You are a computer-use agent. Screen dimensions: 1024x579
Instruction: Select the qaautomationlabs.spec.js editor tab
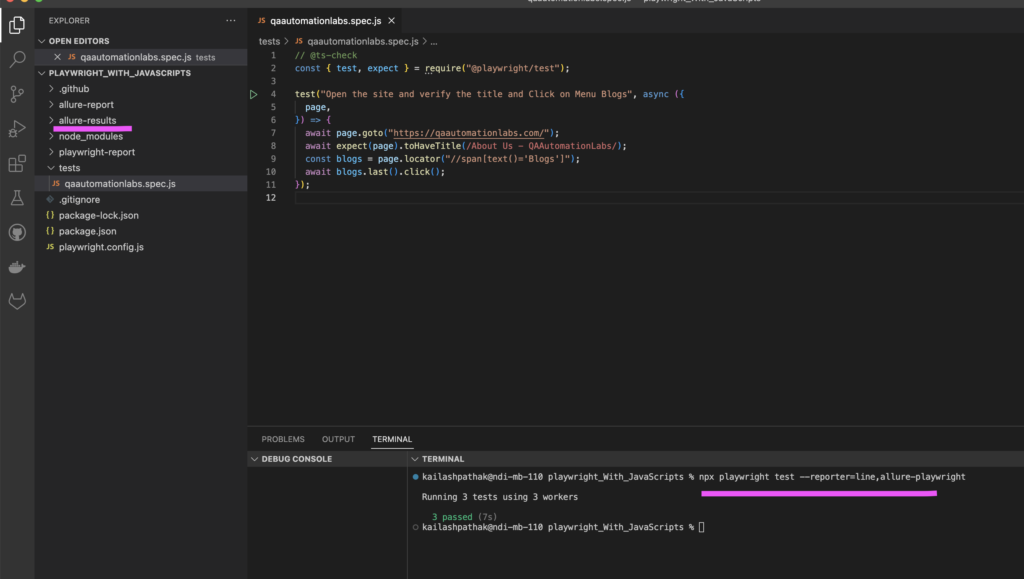tap(325, 21)
